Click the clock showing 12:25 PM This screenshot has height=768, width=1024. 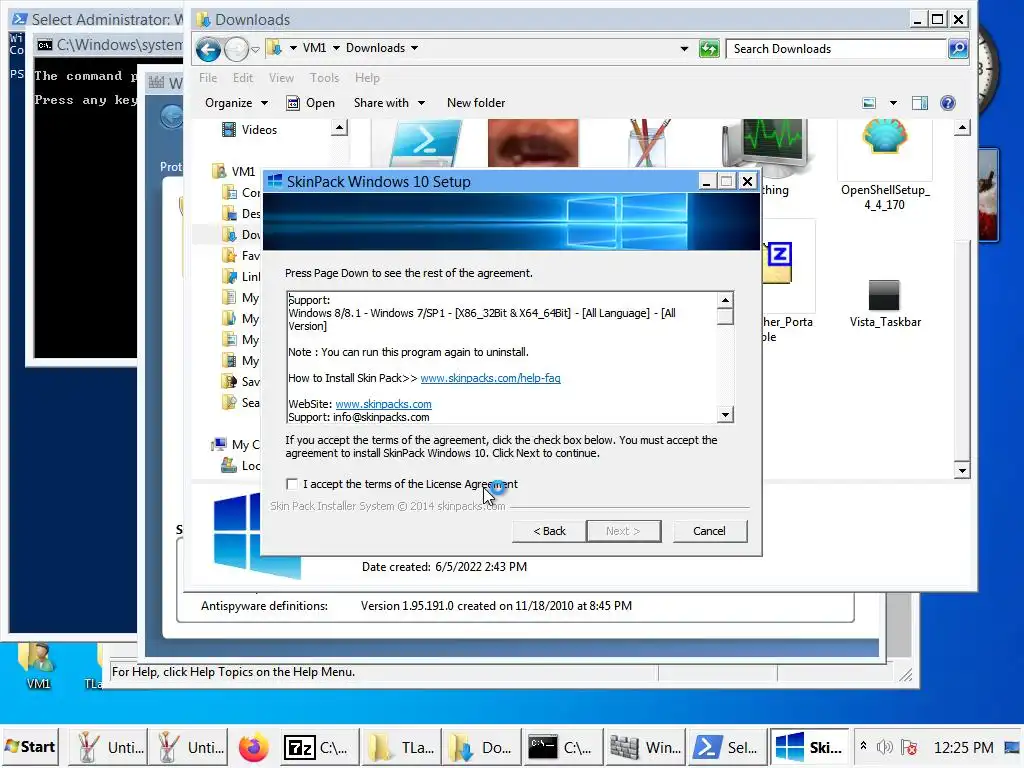click(963, 748)
